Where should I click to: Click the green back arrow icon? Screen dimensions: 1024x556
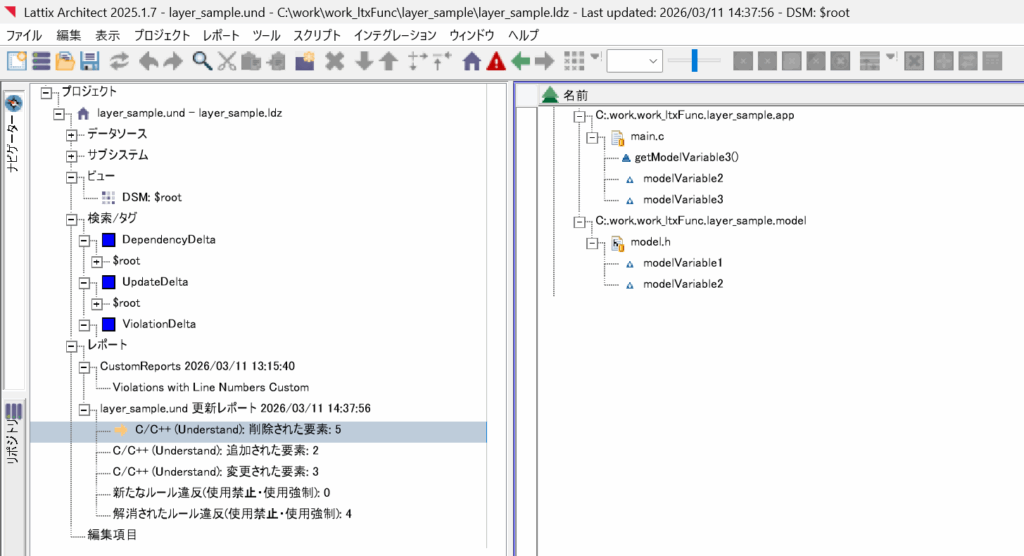pyautogui.click(x=520, y=61)
